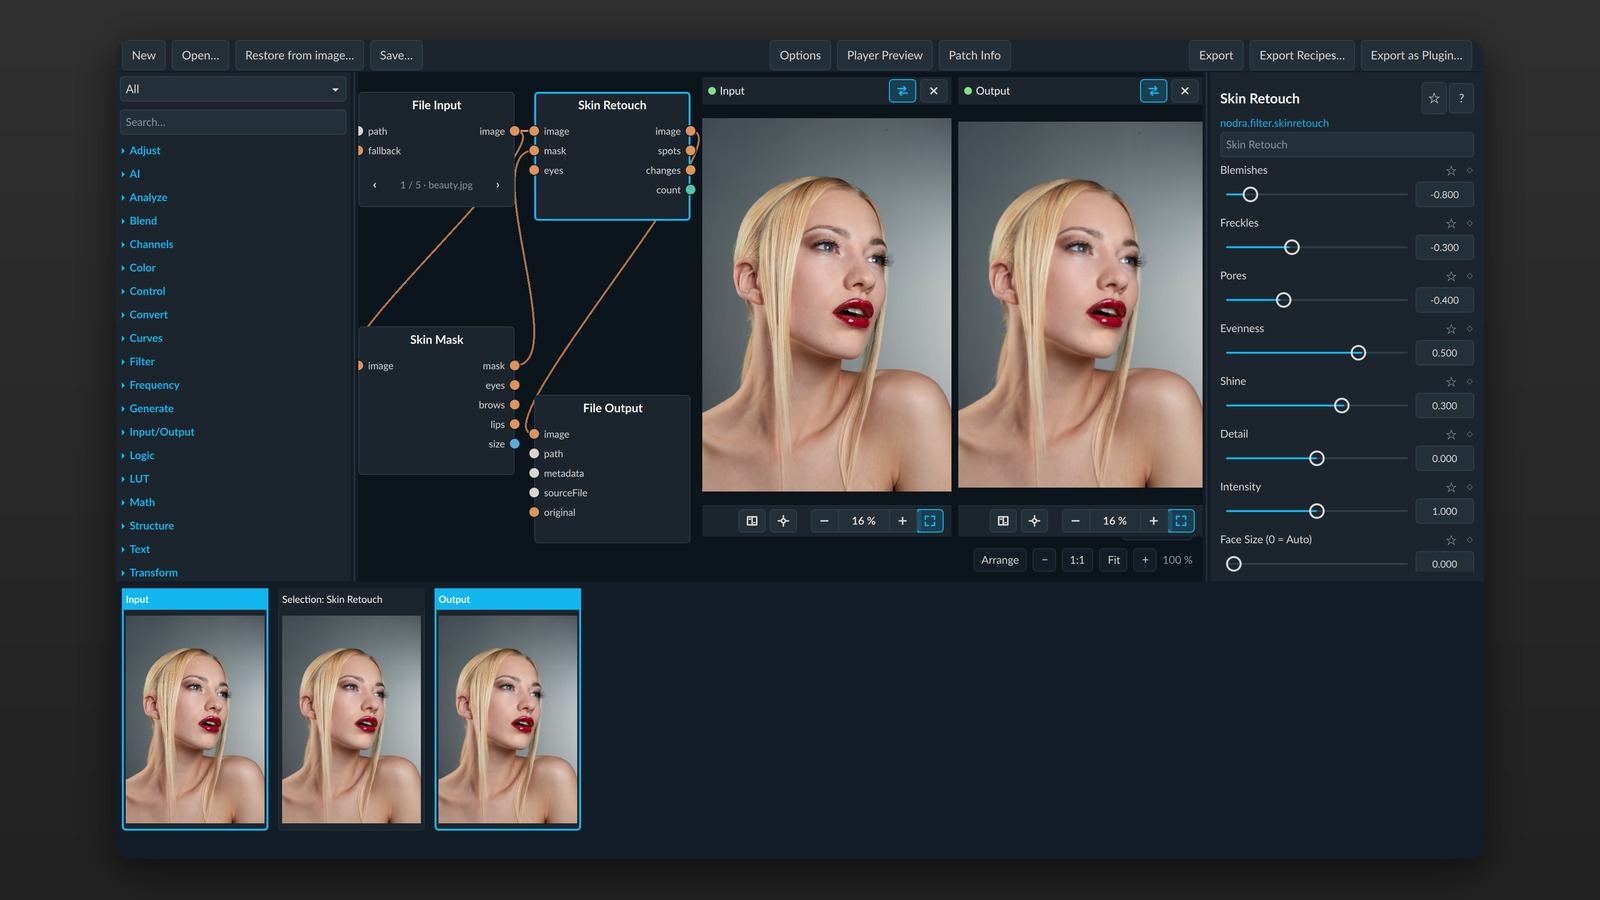Click Export Recipes...
This screenshot has height=900, width=1600.
(x=1302, y=55)
